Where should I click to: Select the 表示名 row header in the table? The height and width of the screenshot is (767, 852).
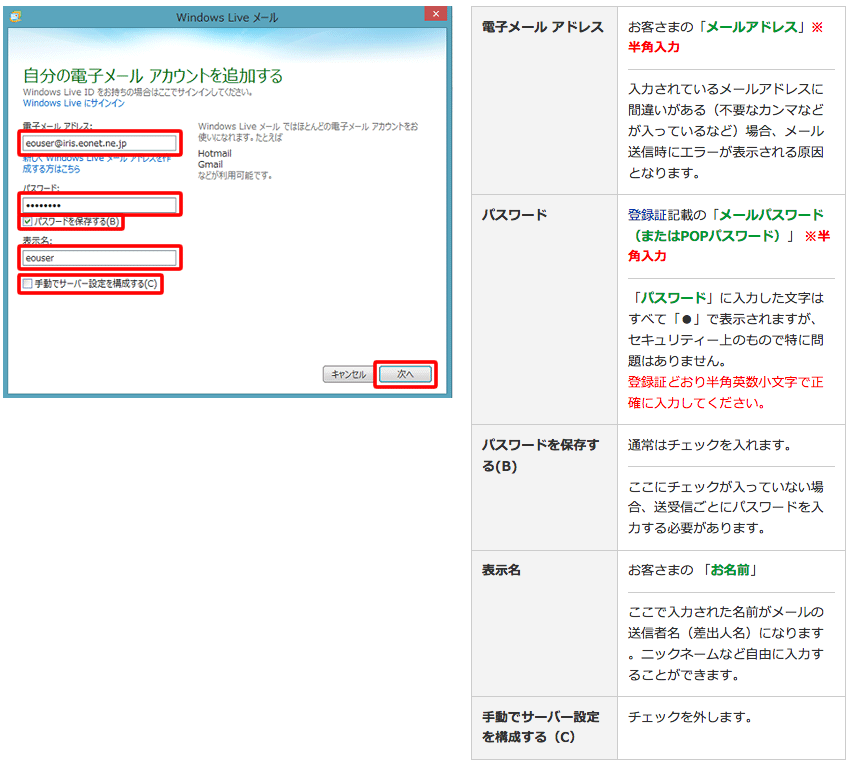[x=501, y=570]
